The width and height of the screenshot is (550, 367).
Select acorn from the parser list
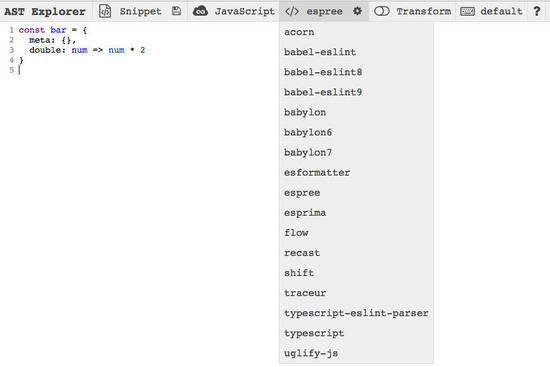[356, 32]
